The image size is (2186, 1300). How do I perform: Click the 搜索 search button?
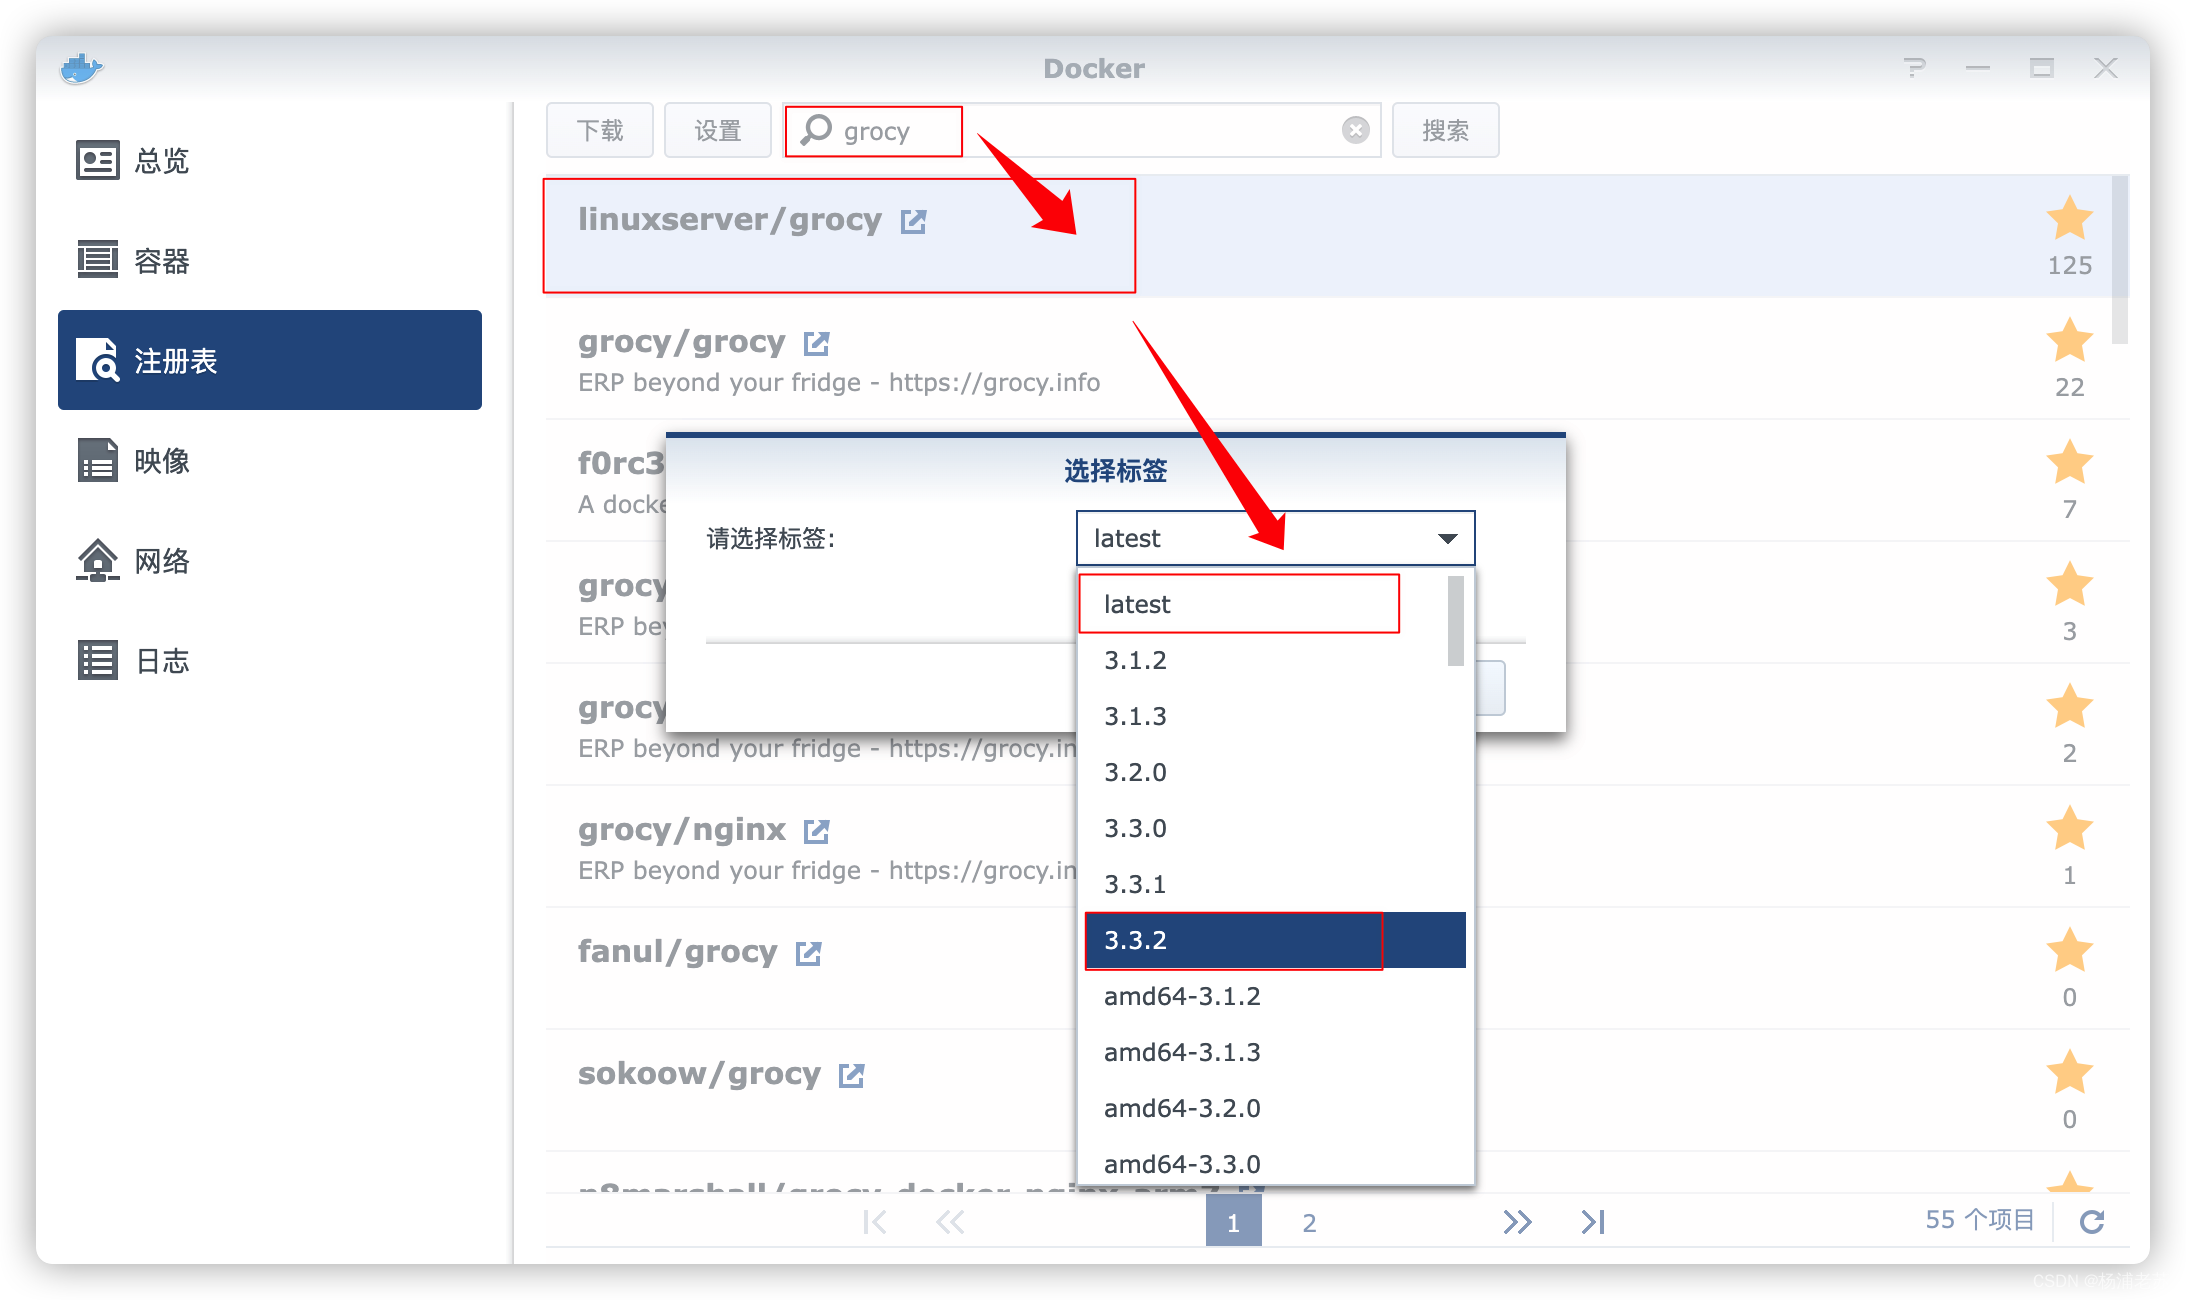(1445, 129)
